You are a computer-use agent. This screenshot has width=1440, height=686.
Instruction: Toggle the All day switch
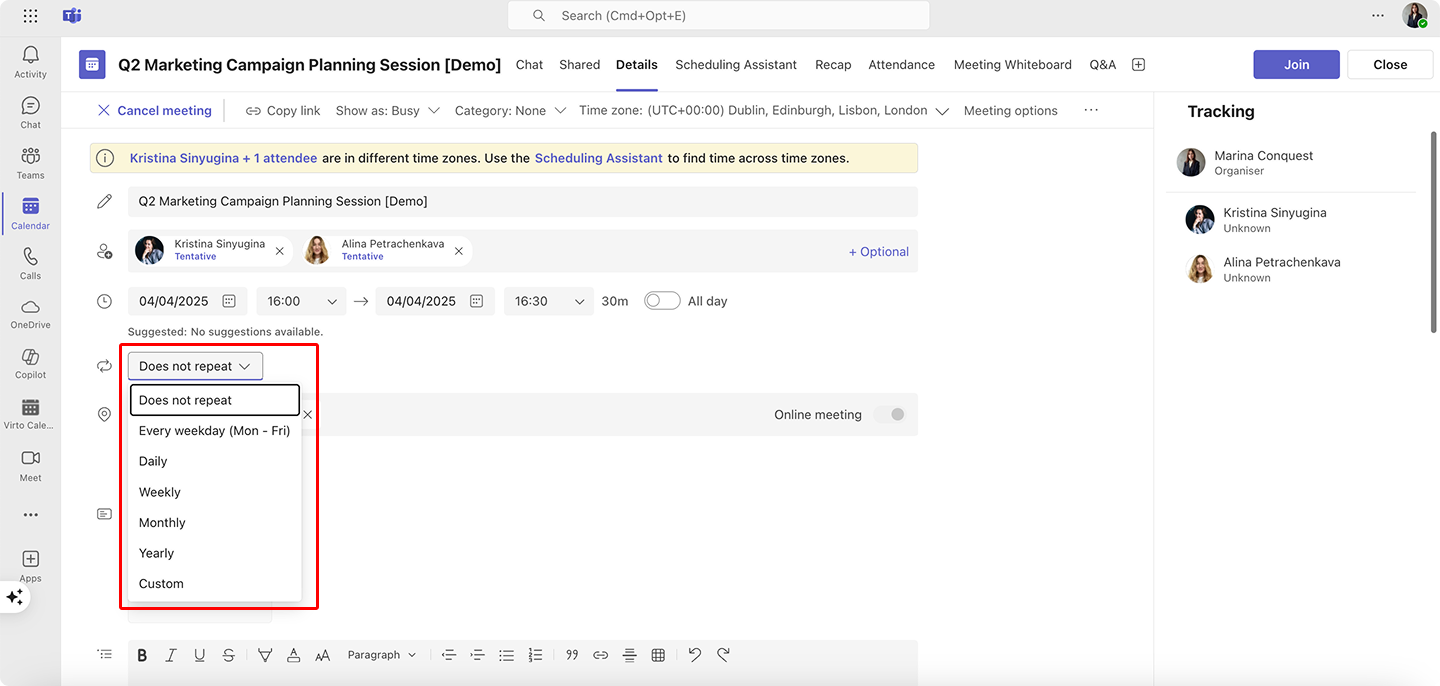pyautogui.click(x=662, y=300)
